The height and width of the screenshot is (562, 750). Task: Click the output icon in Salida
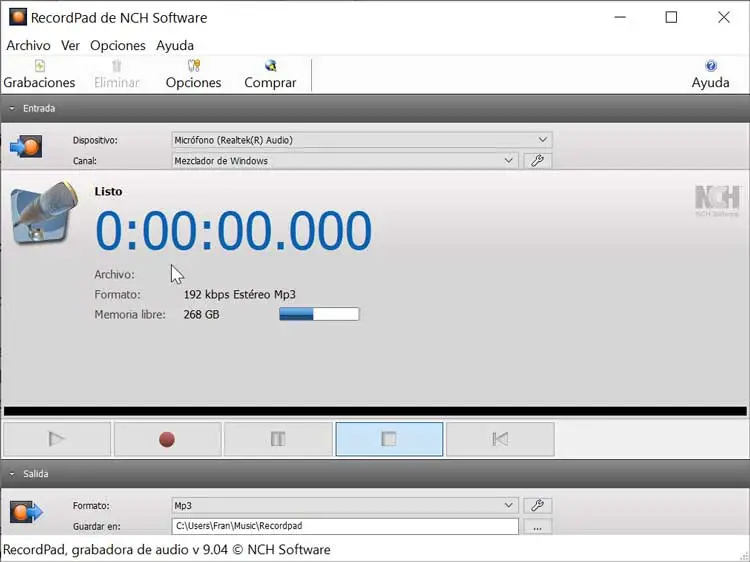[26, 512]
